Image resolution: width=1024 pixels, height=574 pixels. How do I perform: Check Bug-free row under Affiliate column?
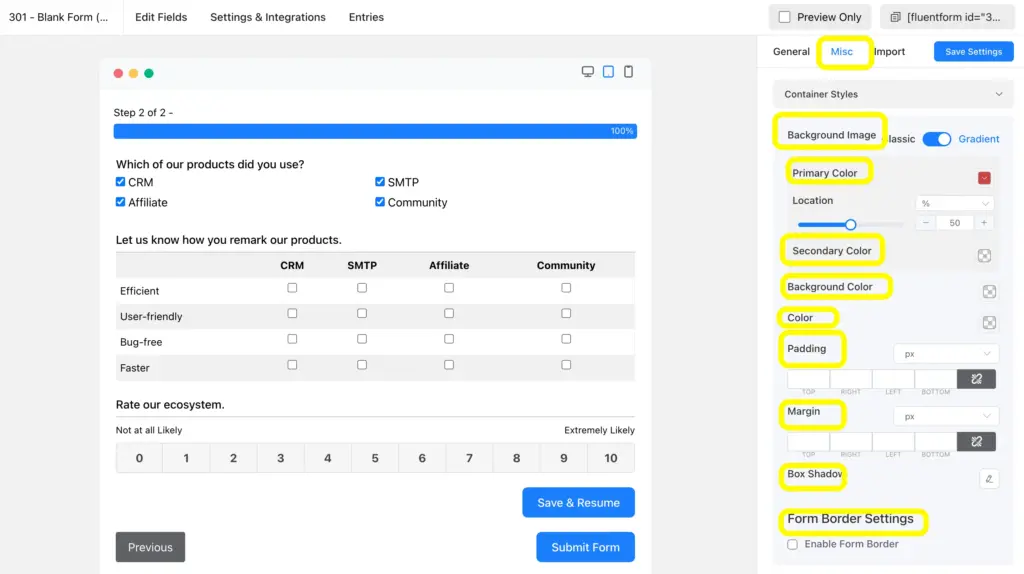tap(449, 339)
